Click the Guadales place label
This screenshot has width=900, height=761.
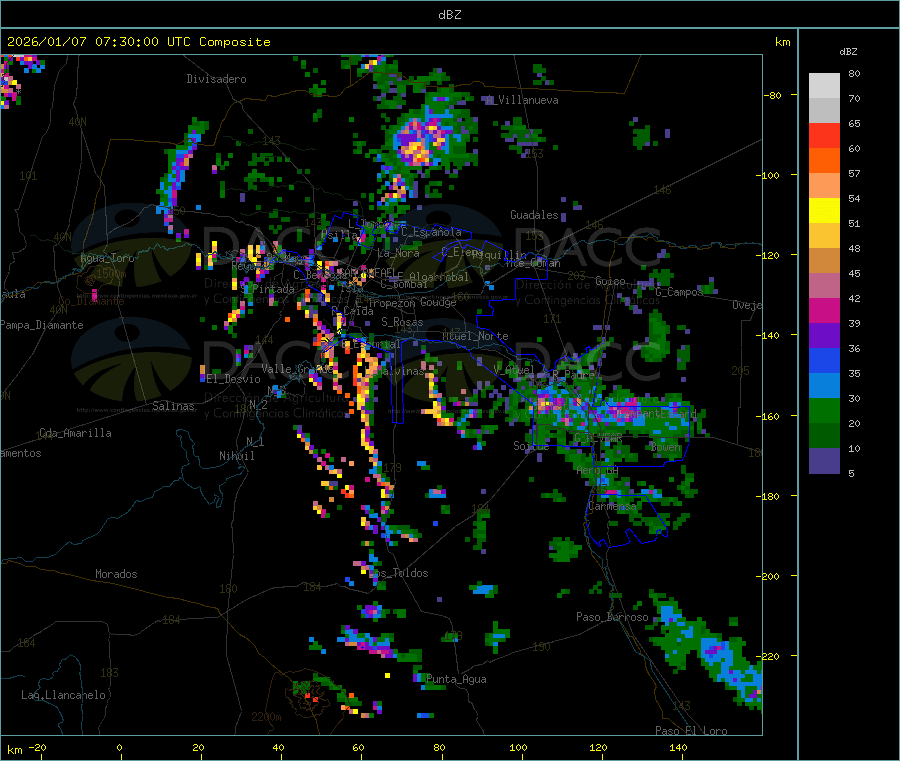click(x=534, y=215)
